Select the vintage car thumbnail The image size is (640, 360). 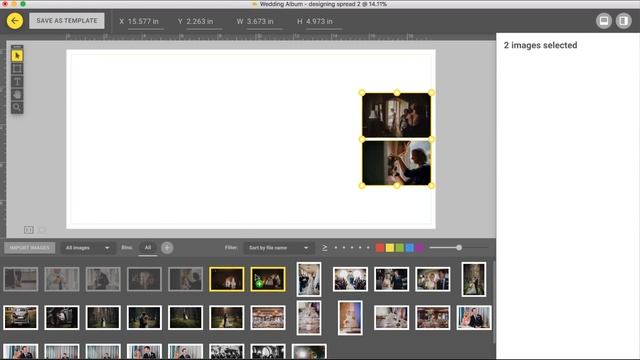[20, 317]
